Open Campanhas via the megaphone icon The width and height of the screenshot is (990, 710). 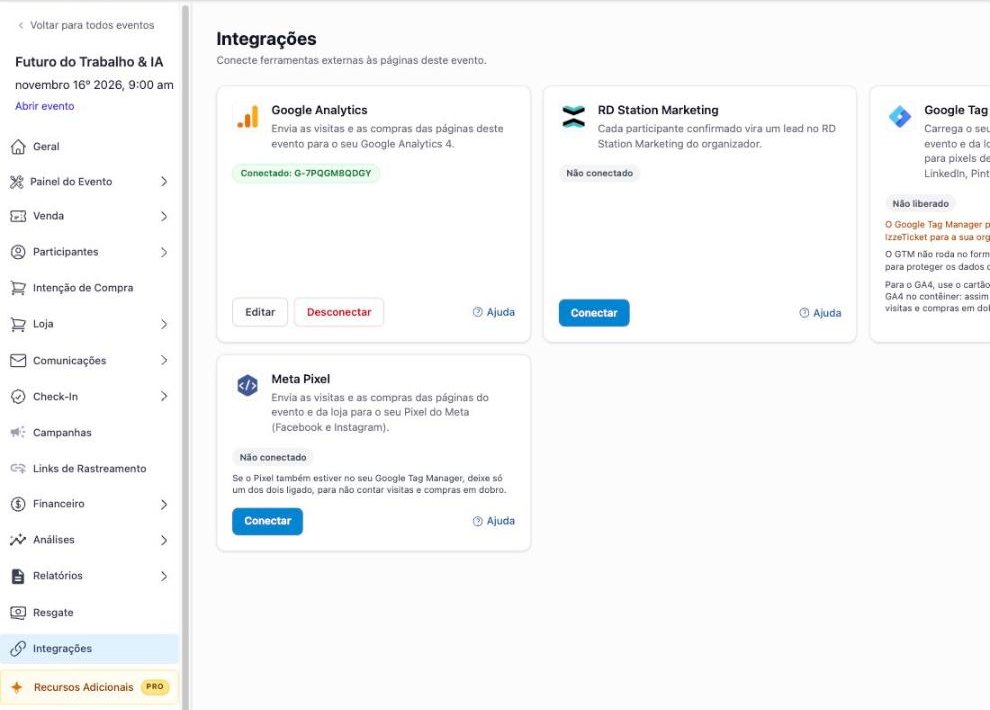[x=18, y=432]
